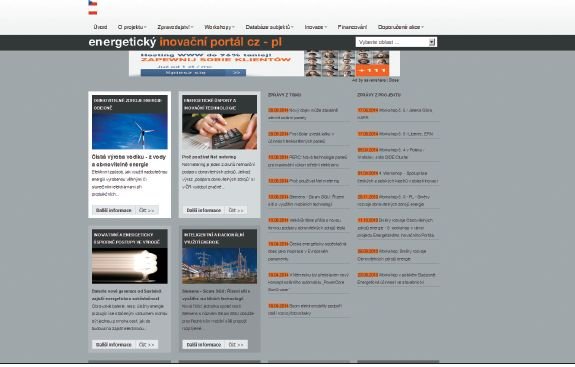Image resolution: width=575 pixels, height=367 pixels.
Task: Click the 'energetický inovační portál cz - pl' title
Action: click(185, 42)
